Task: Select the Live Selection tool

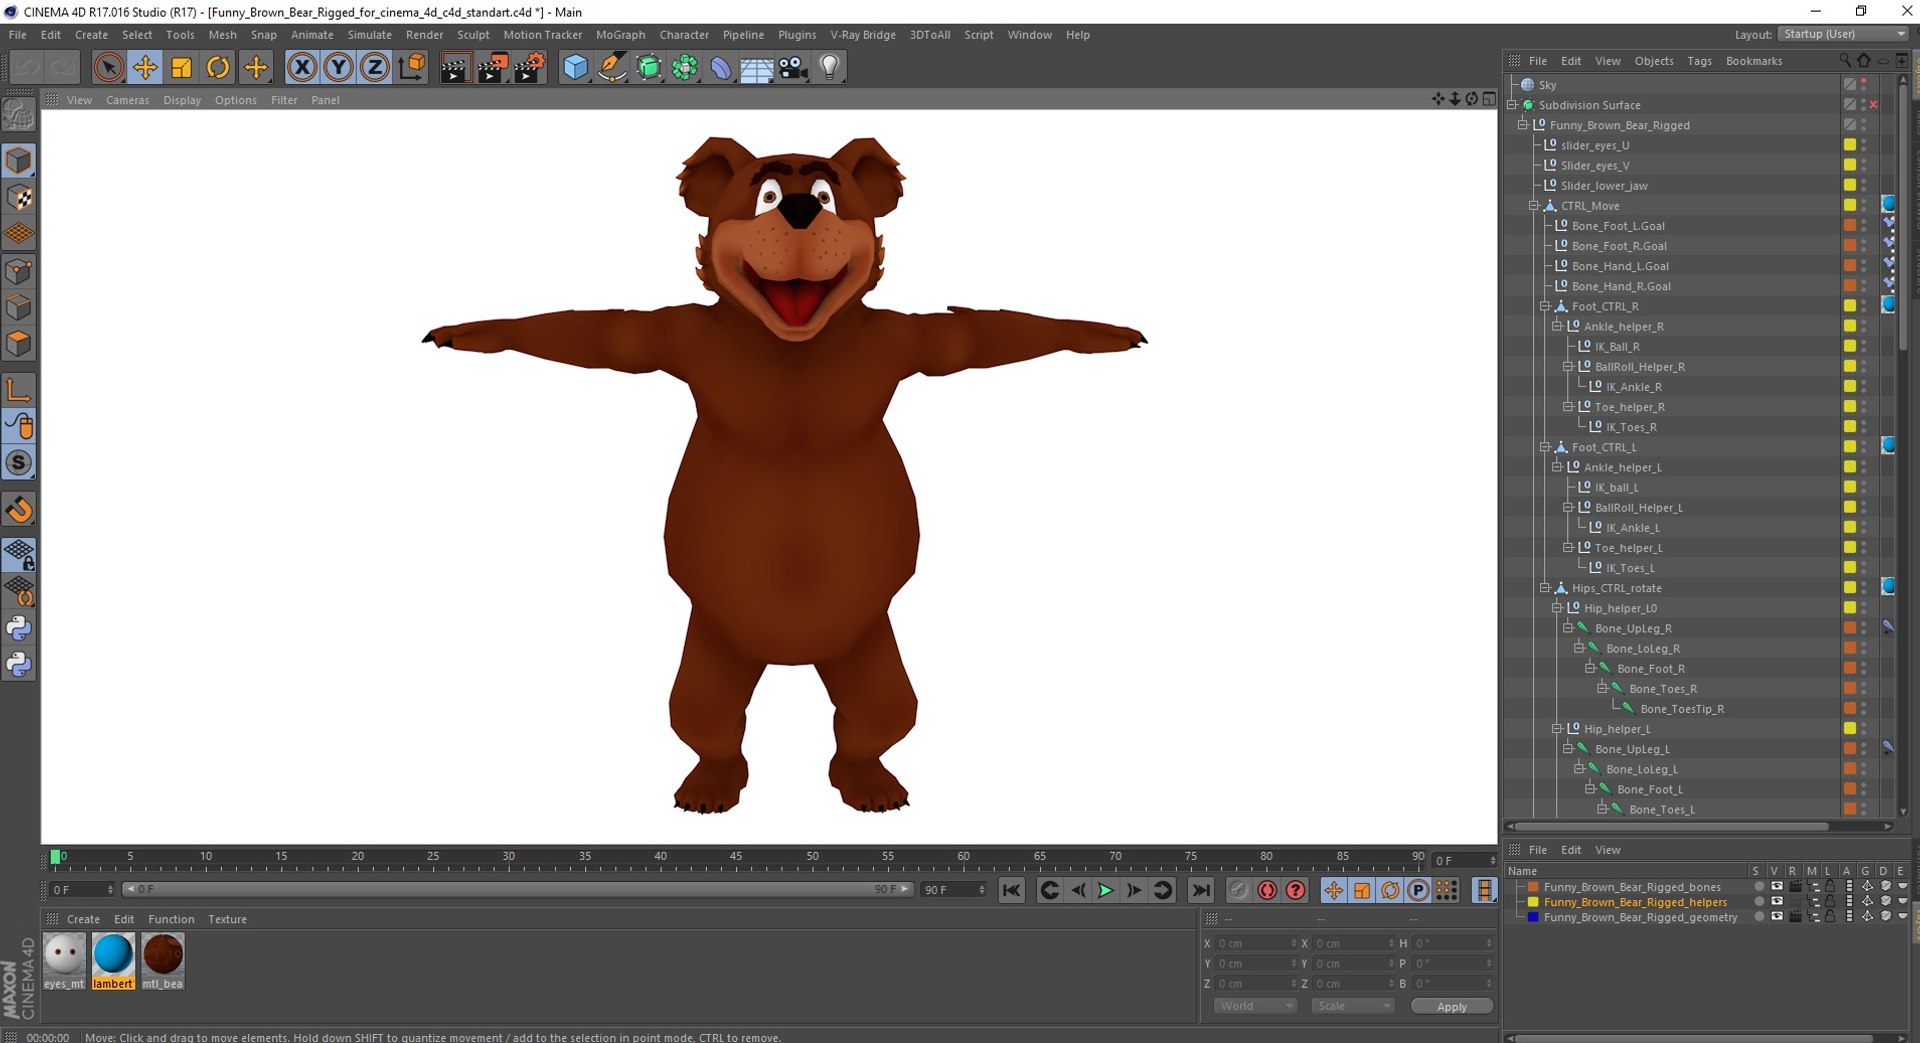Action: 108,68
